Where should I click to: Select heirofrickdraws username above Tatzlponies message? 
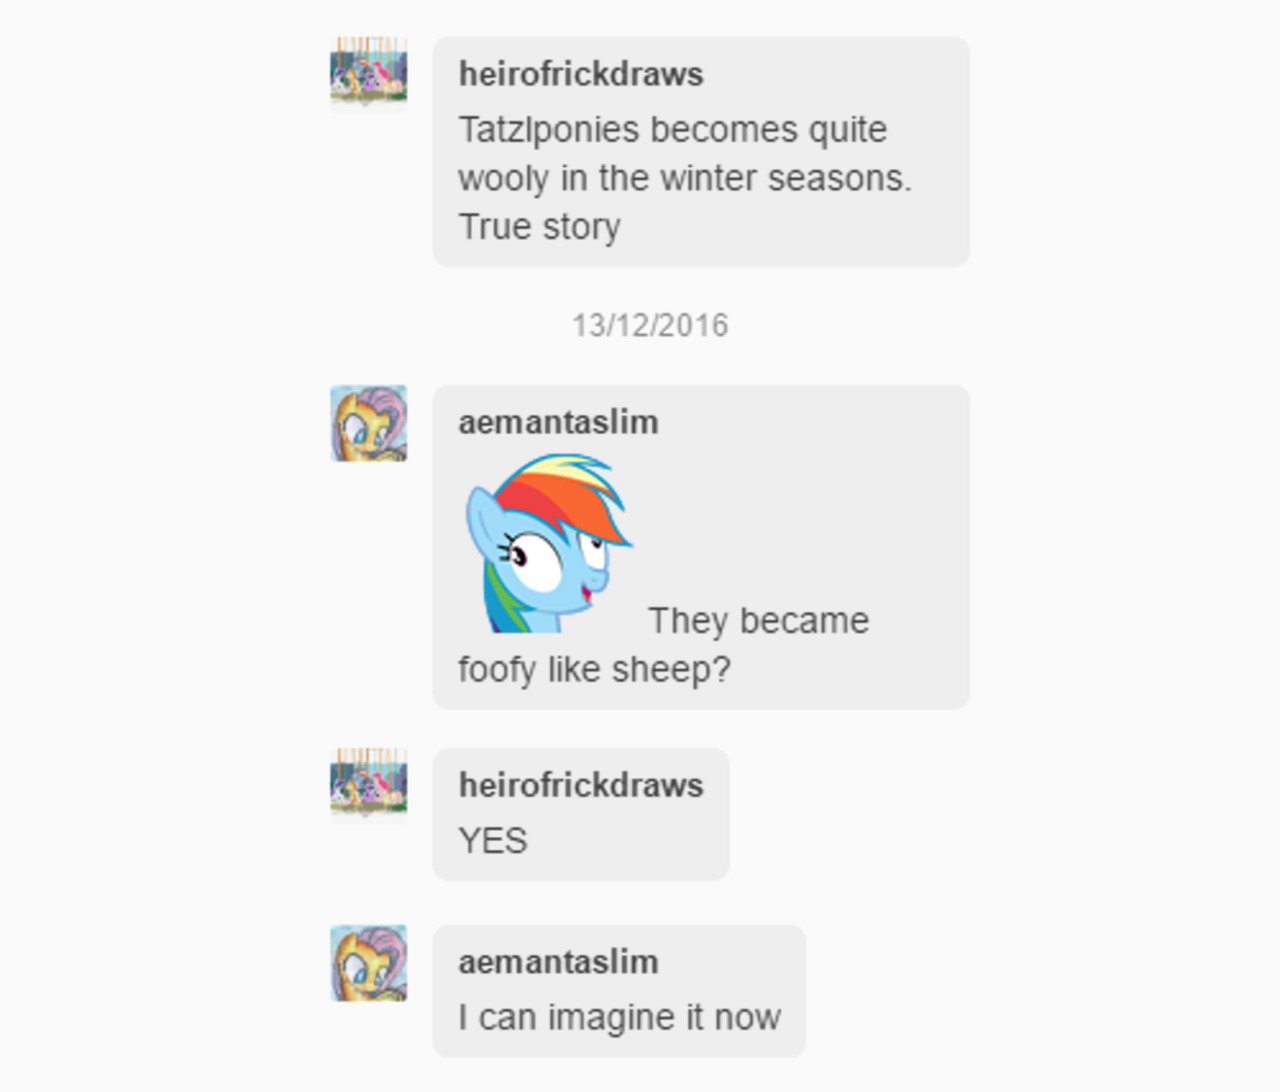tap(581, 74)
